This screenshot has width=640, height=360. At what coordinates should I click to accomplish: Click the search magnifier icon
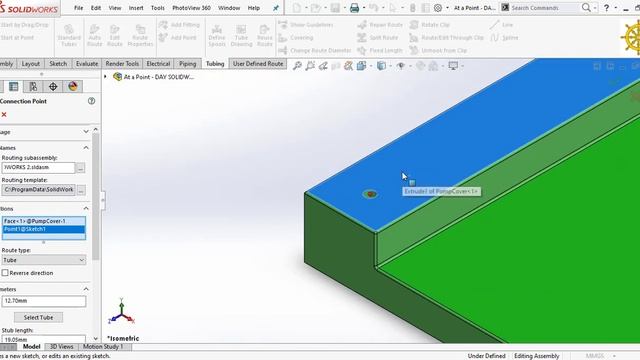[x=586, y=8]
